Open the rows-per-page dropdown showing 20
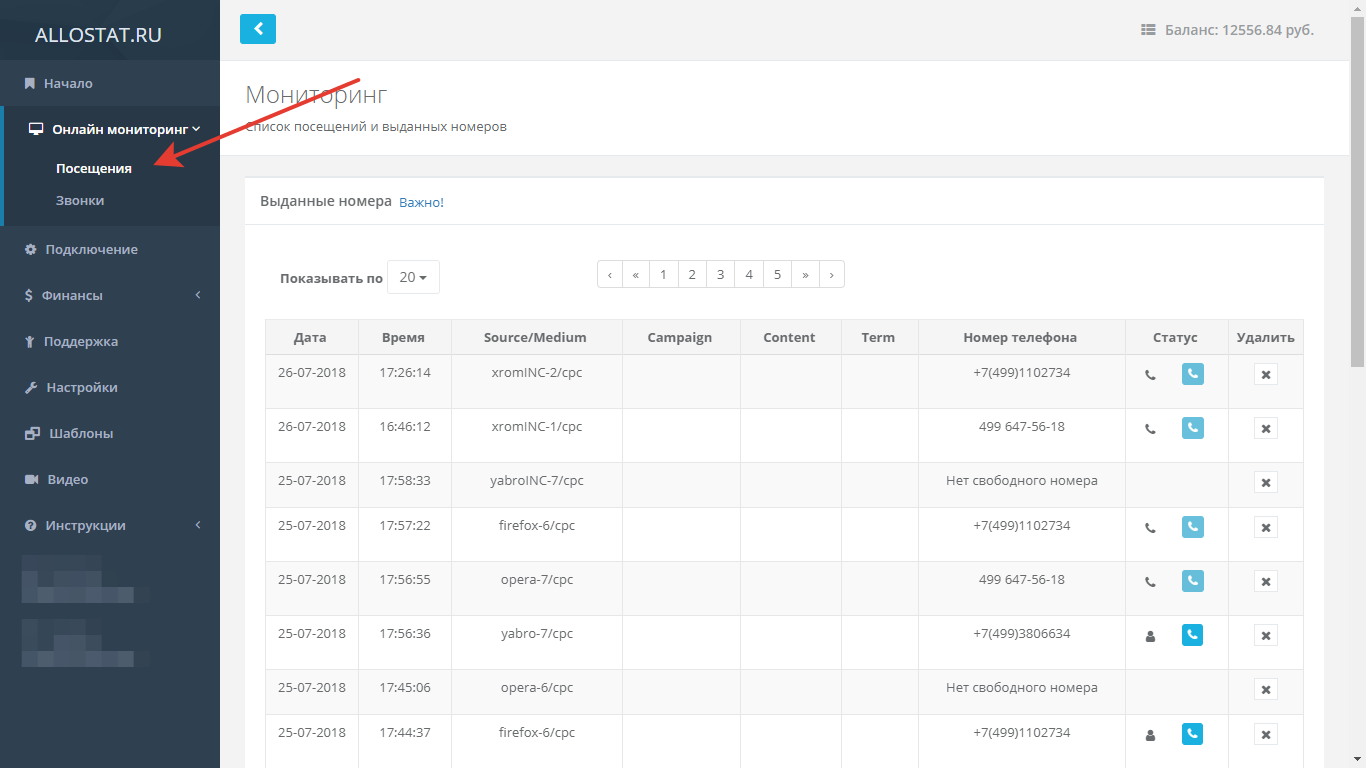This screenshot has height=768, width=1366. 413,277
